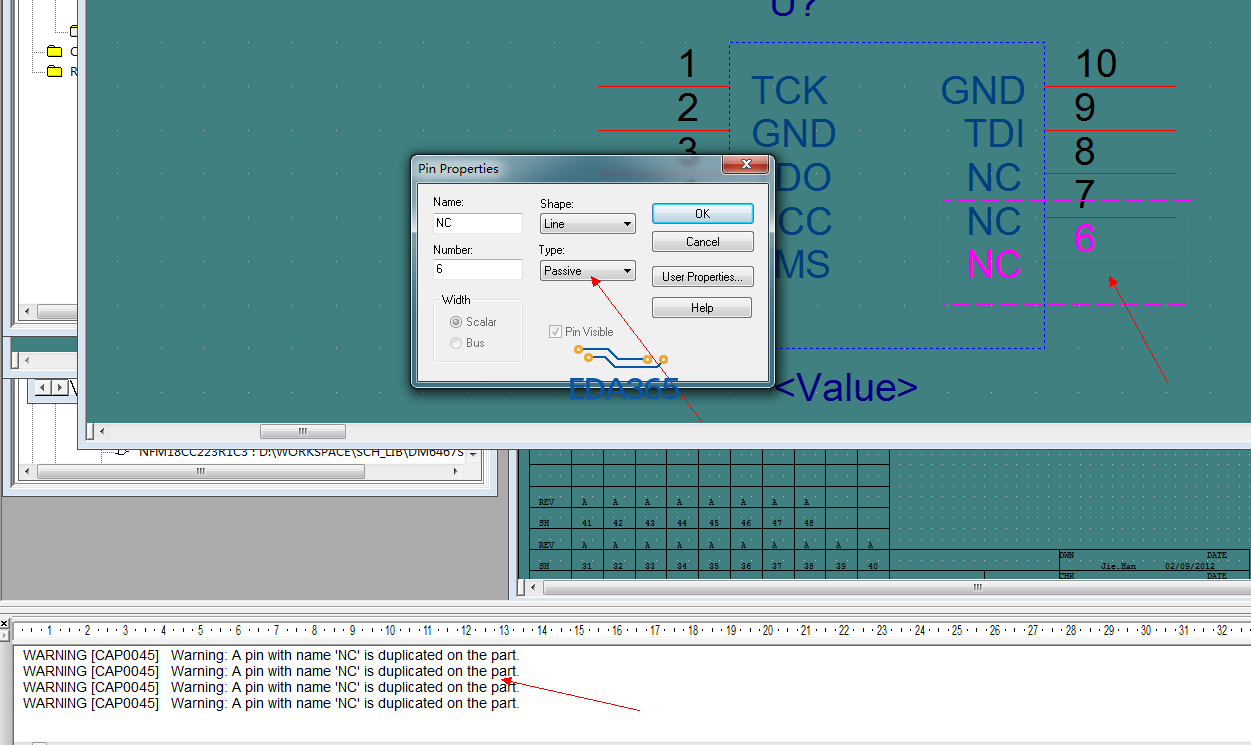Click the pin Number input field
This screenshot has width=1251, height=745.
(478, 270)
